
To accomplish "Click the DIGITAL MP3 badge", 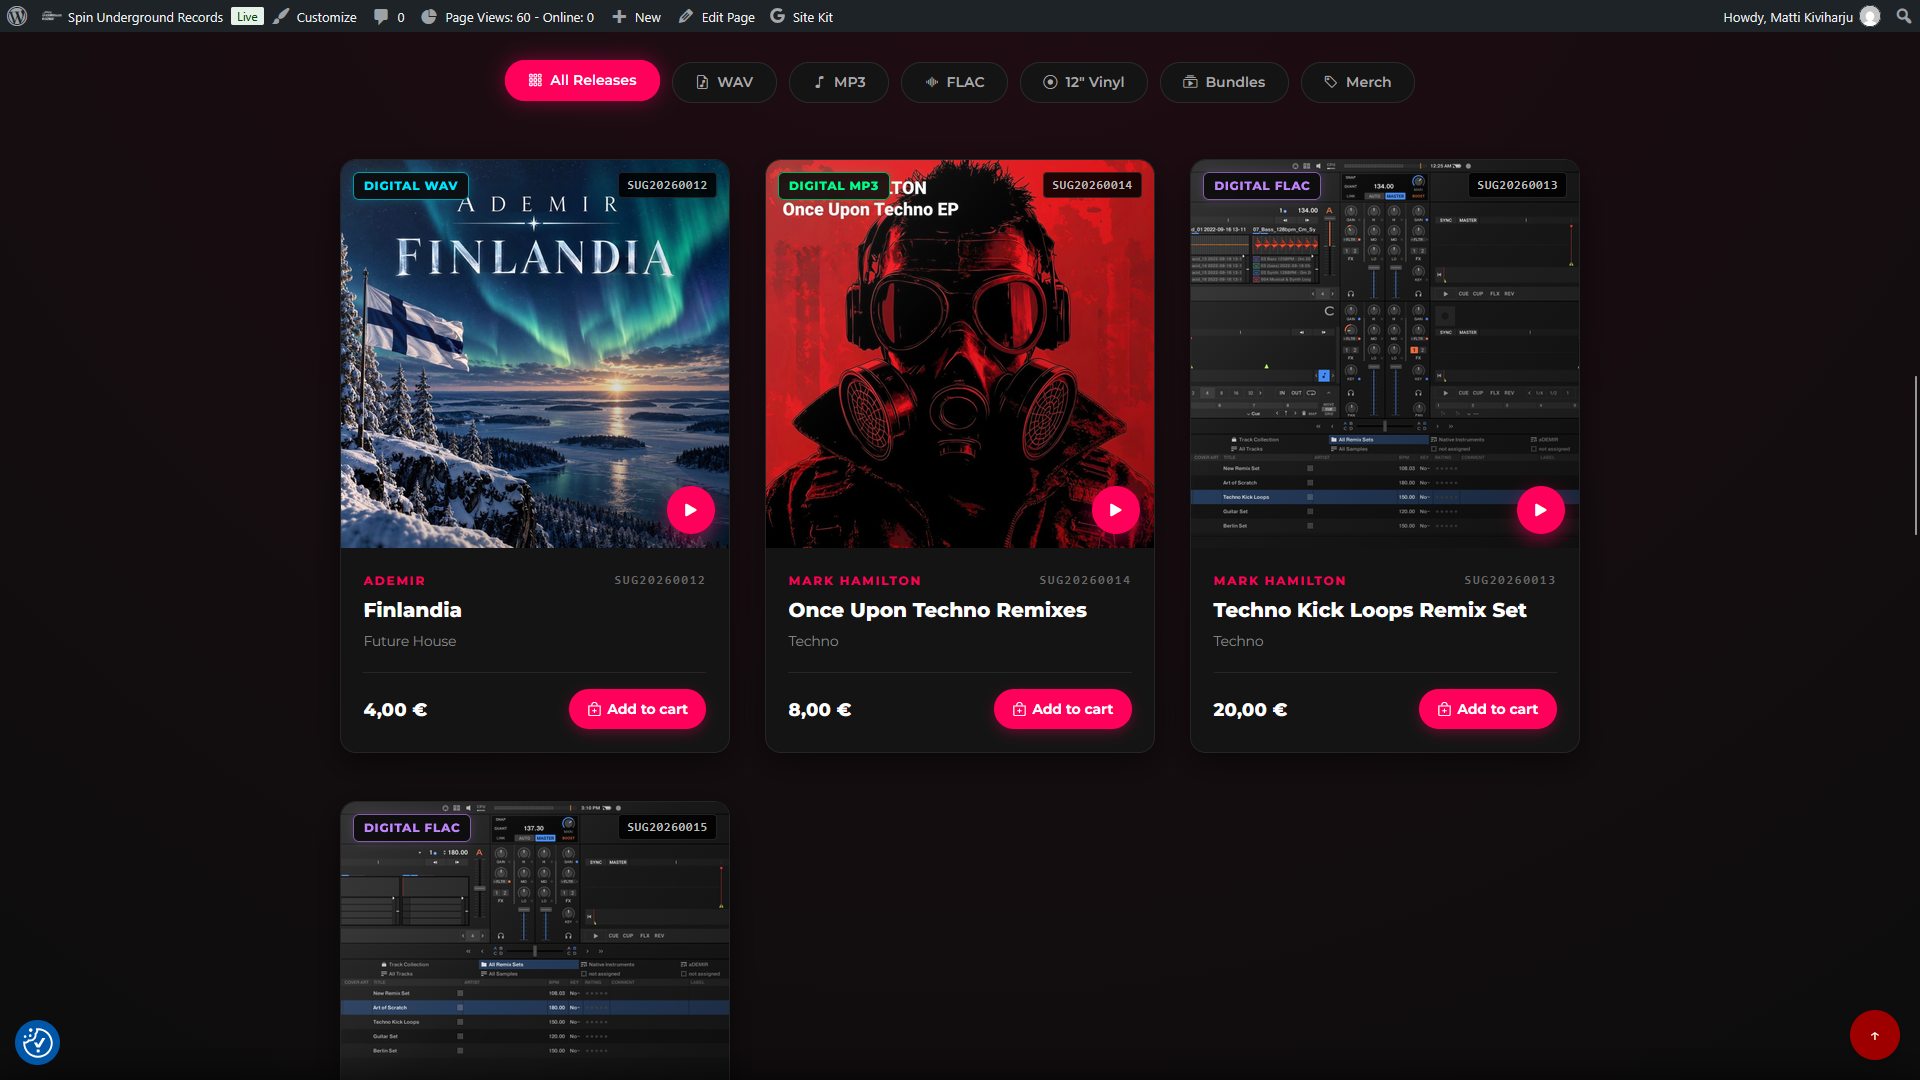I will tap(833, 185).
